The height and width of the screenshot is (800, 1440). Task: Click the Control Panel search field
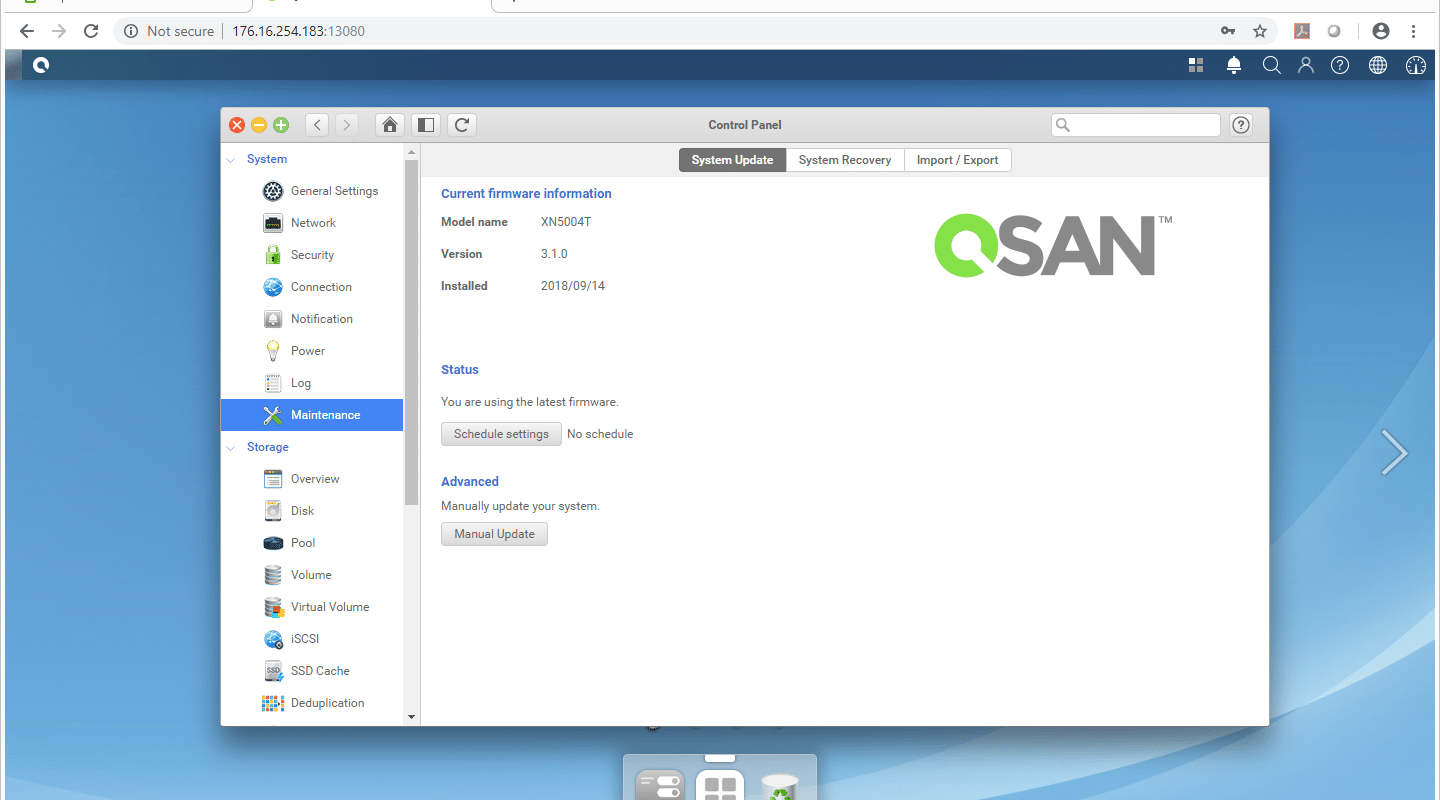tap(1136, 125)
